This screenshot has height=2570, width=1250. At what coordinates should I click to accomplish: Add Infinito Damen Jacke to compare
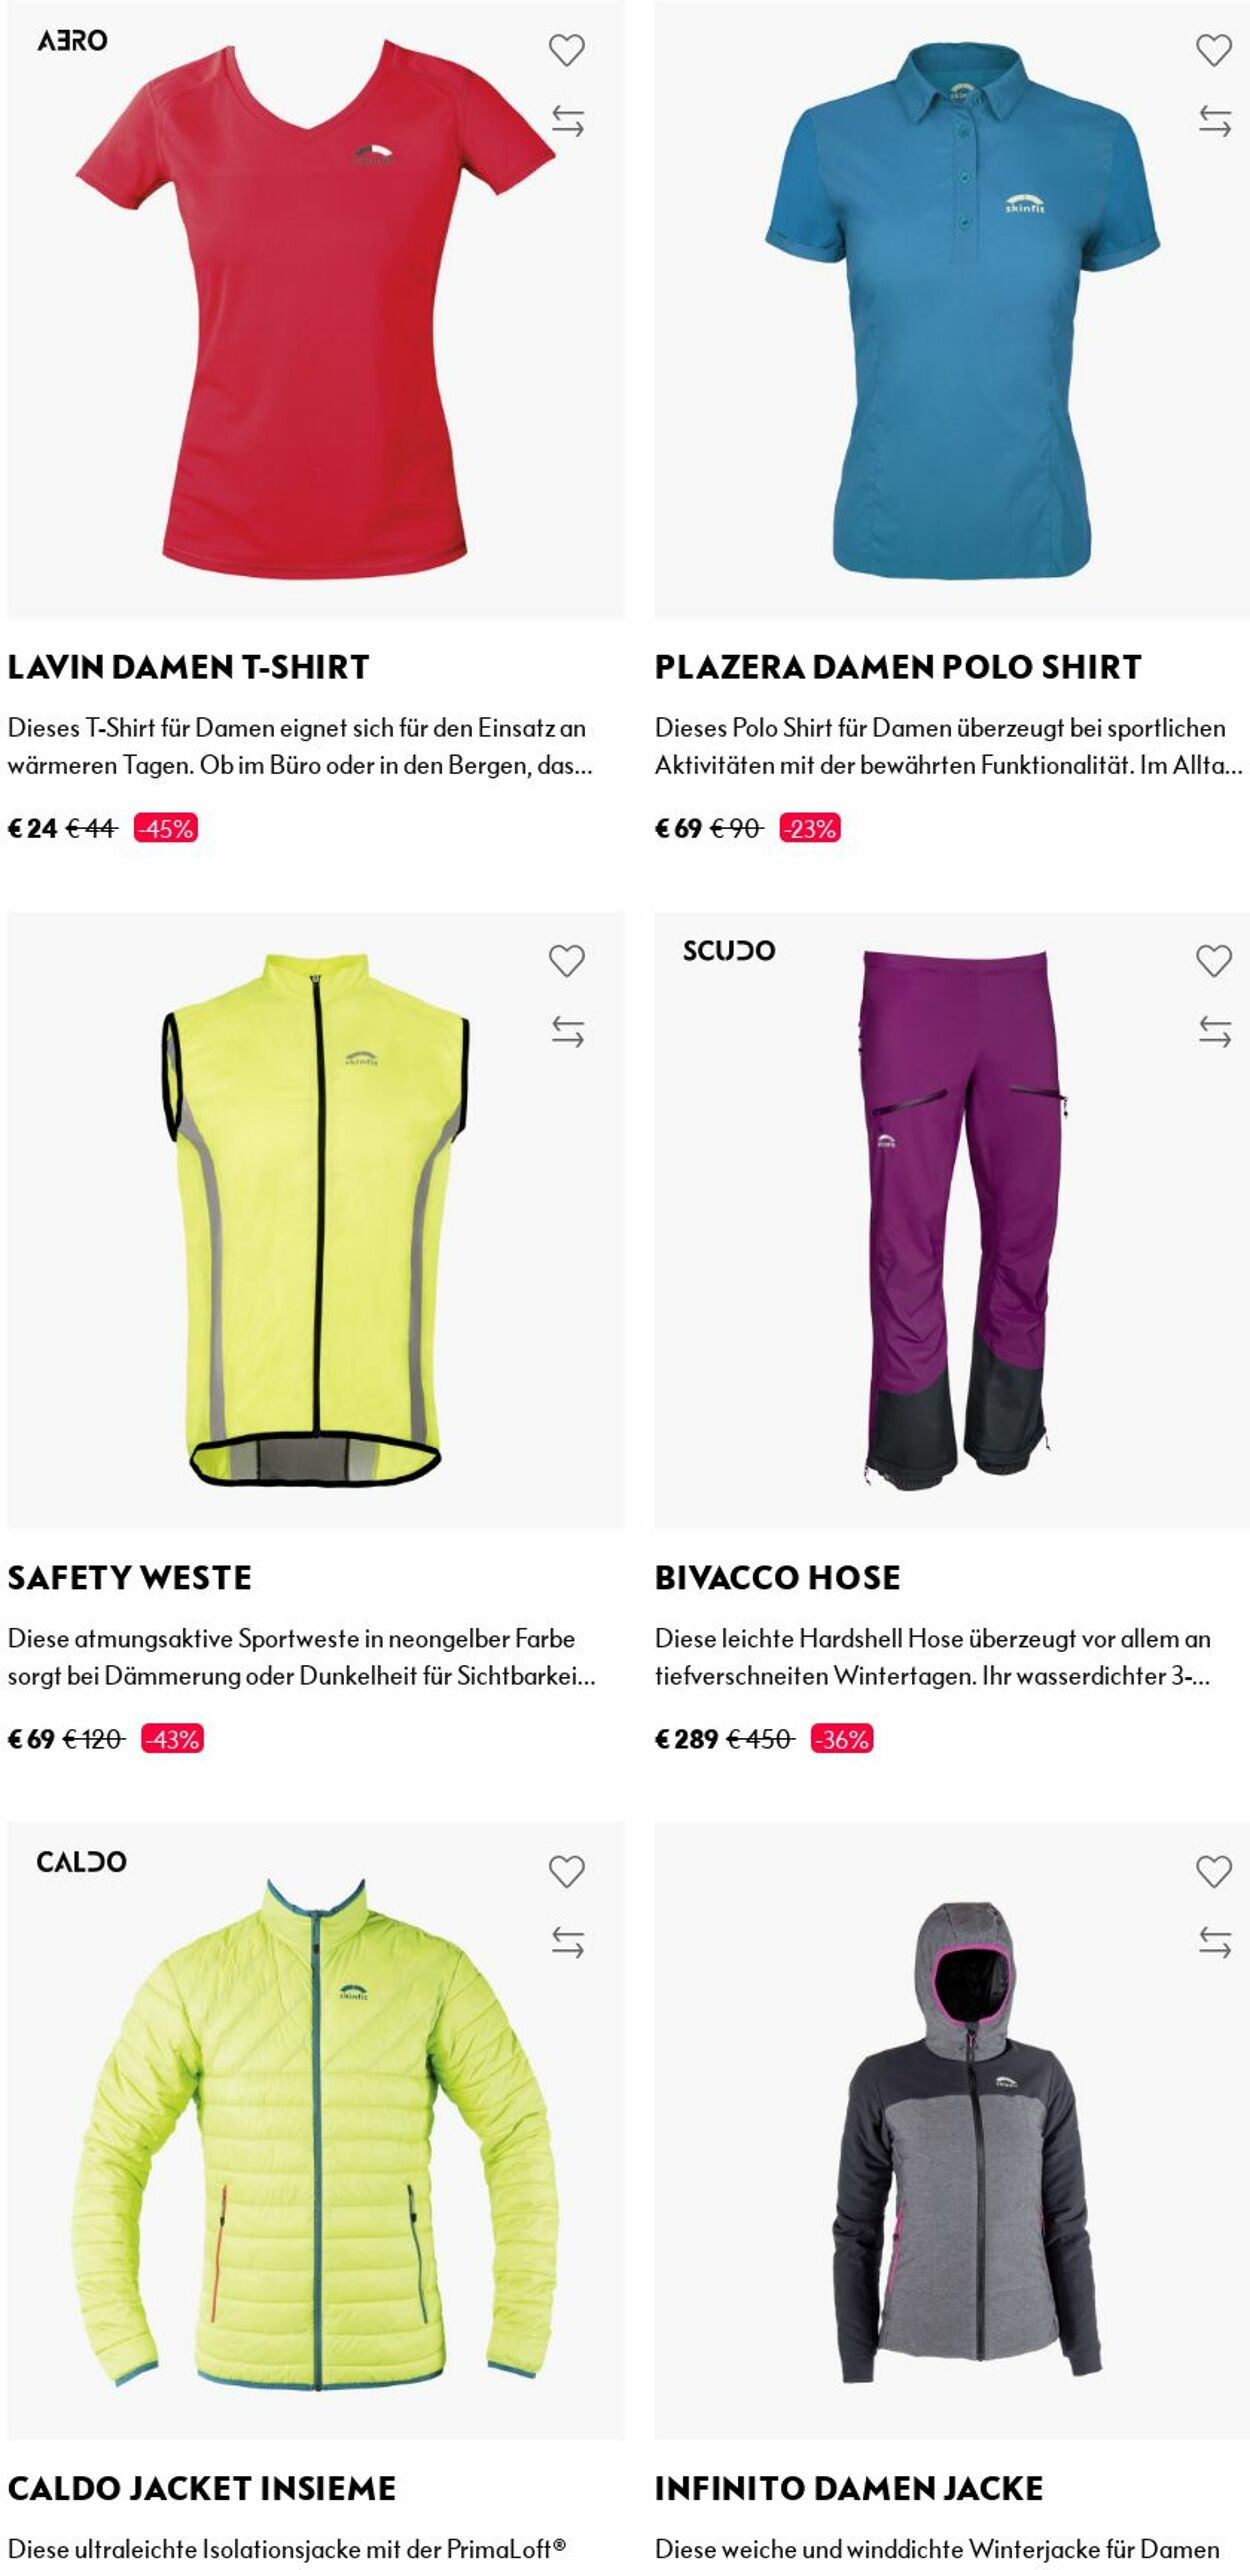[1215, 1943]
